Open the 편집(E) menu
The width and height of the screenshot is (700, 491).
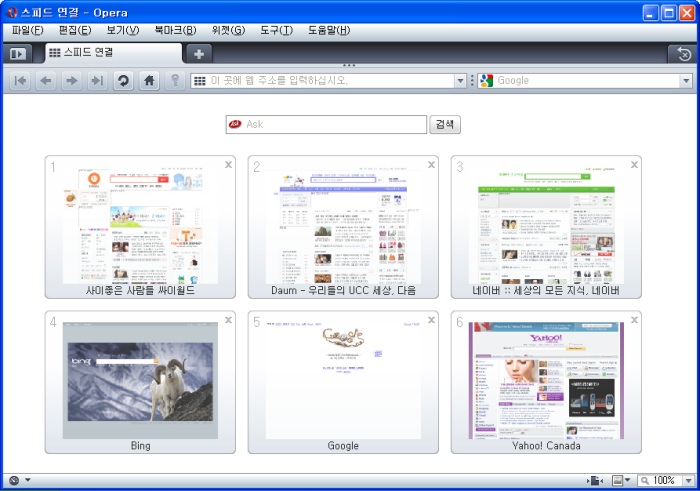75,30
